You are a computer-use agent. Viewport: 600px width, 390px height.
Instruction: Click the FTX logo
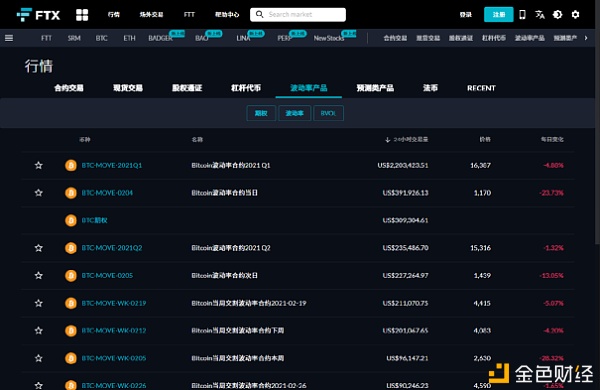pyautogui.click(x=38, y=15)
